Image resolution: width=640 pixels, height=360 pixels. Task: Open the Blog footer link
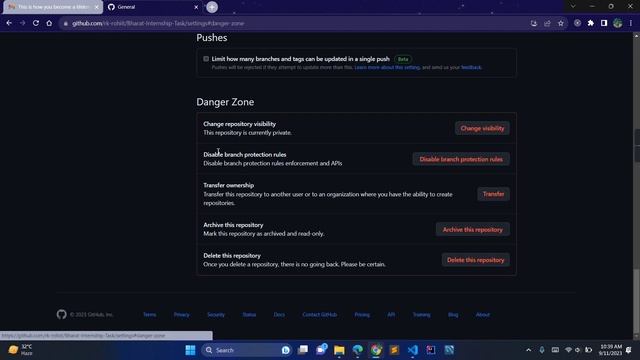point(453,314)
